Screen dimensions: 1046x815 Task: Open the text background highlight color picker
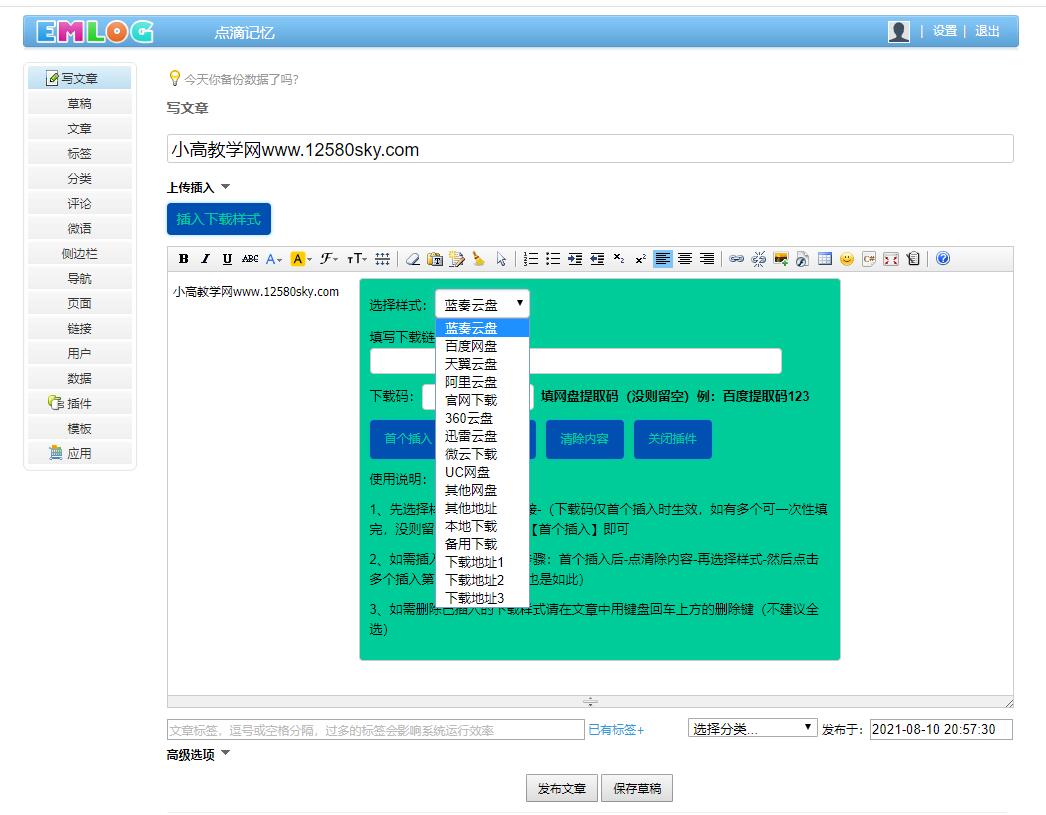[x=301, y=259]
